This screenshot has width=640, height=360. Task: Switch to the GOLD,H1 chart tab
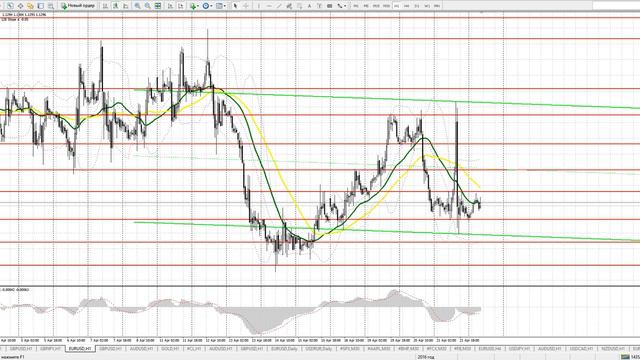tap(170, 349)
